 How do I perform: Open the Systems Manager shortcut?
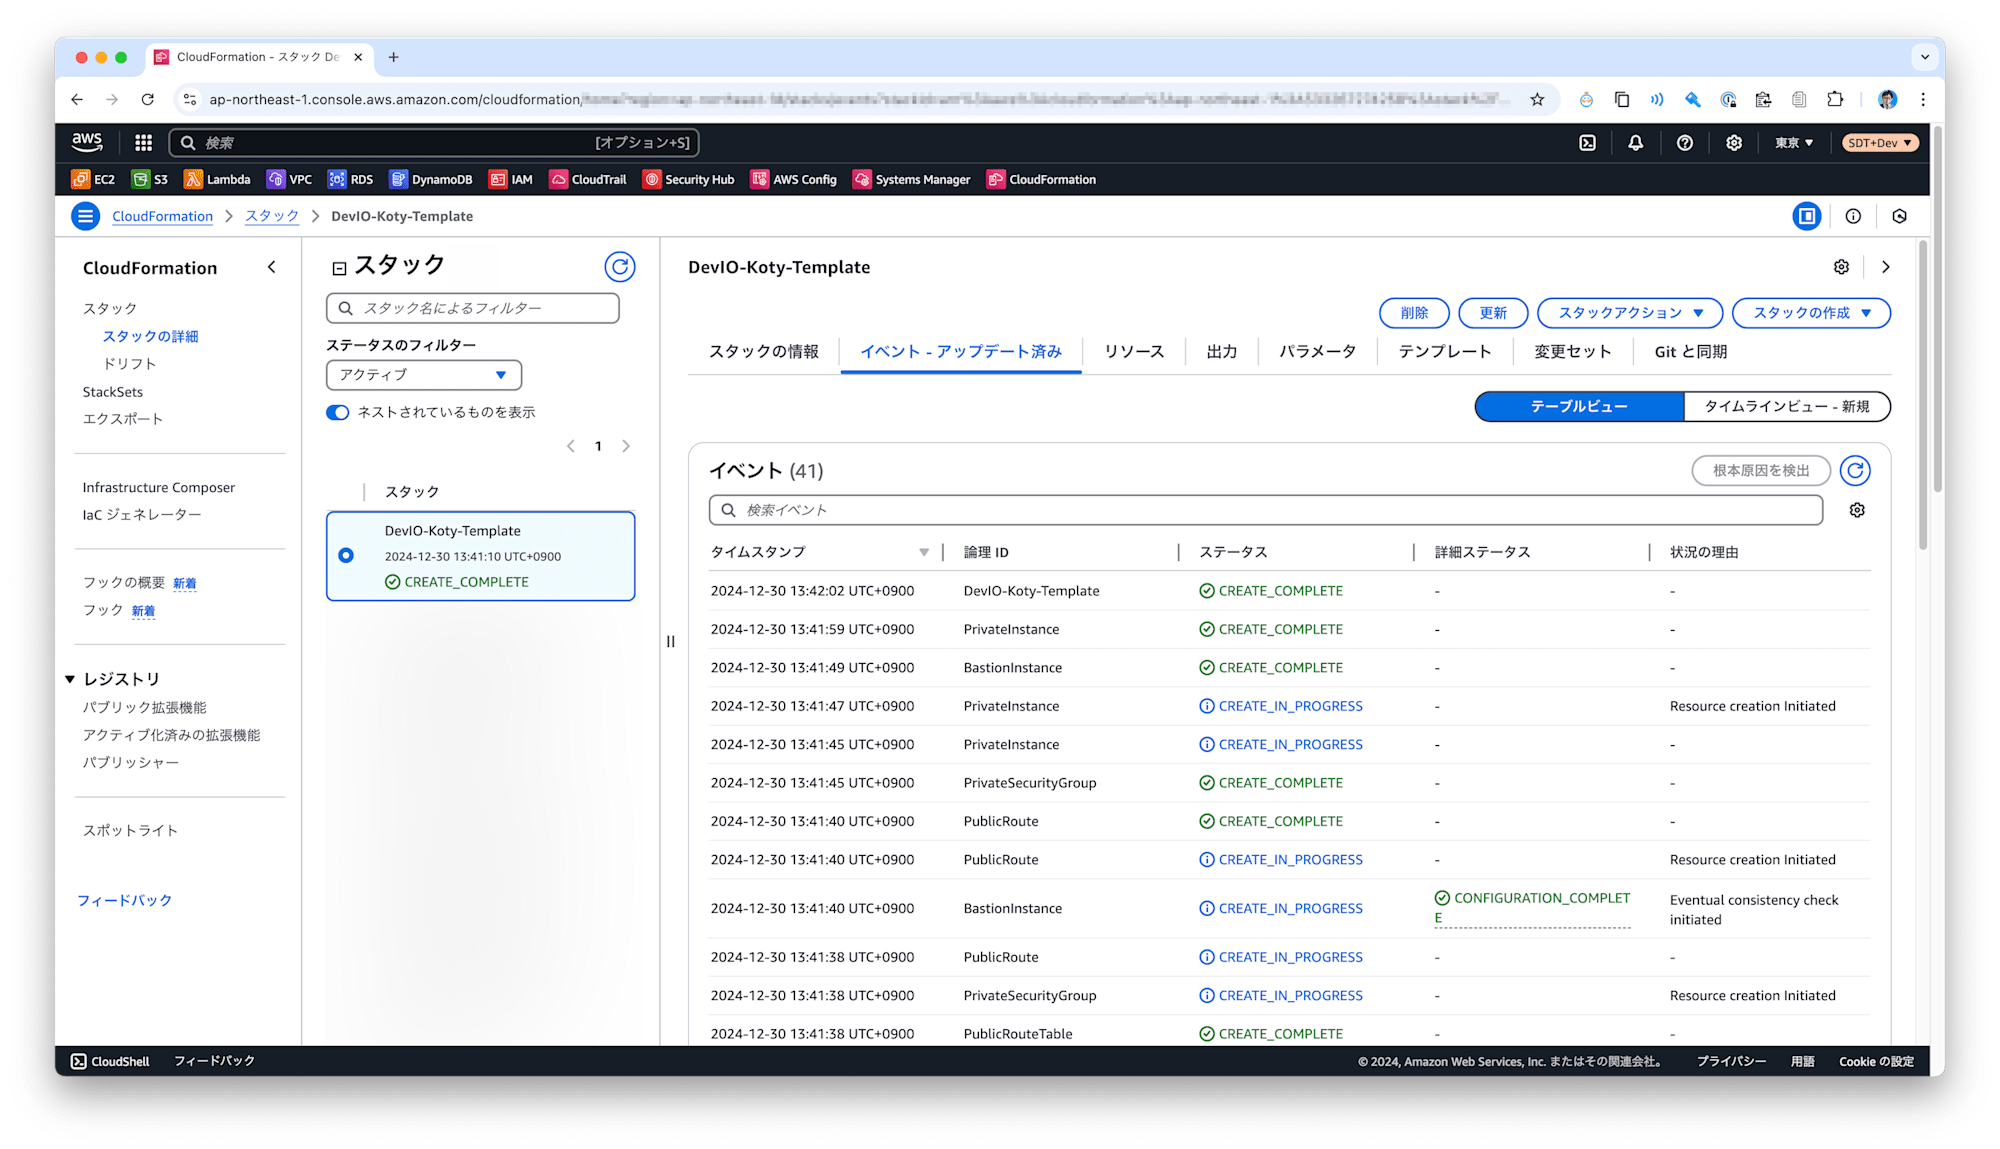click(912, 180)
